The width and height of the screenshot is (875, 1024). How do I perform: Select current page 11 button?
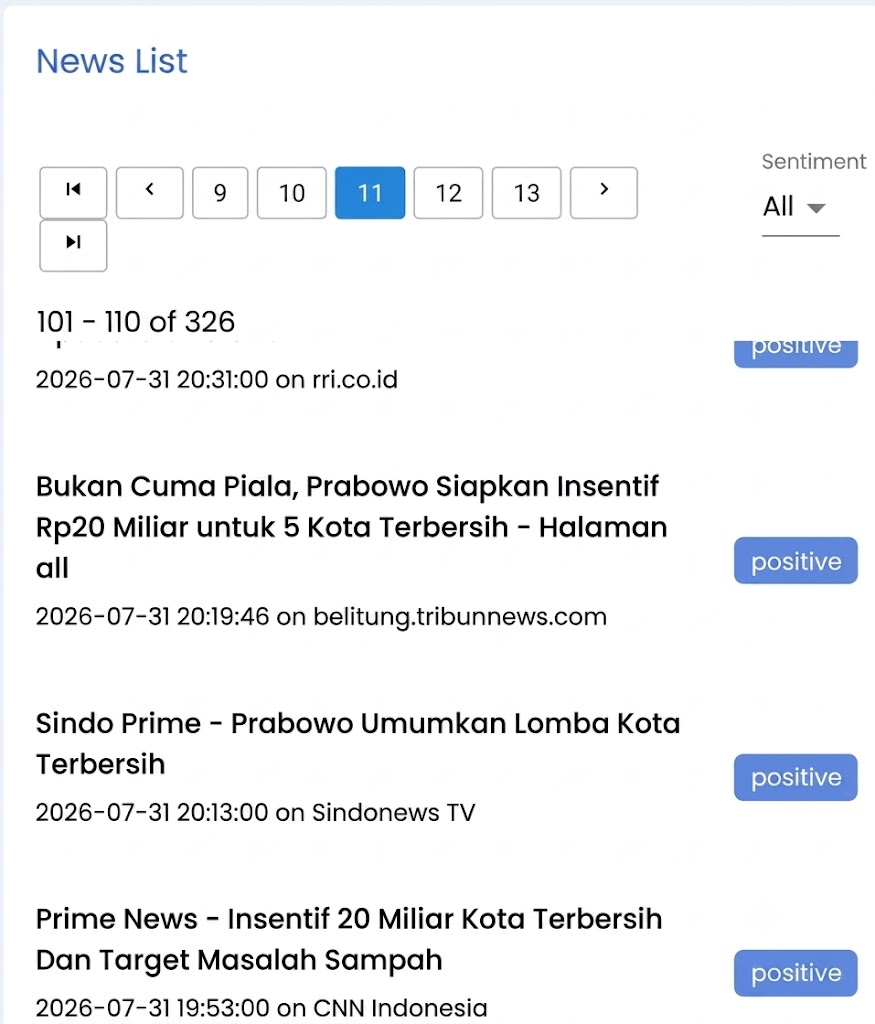click(370, 193)
